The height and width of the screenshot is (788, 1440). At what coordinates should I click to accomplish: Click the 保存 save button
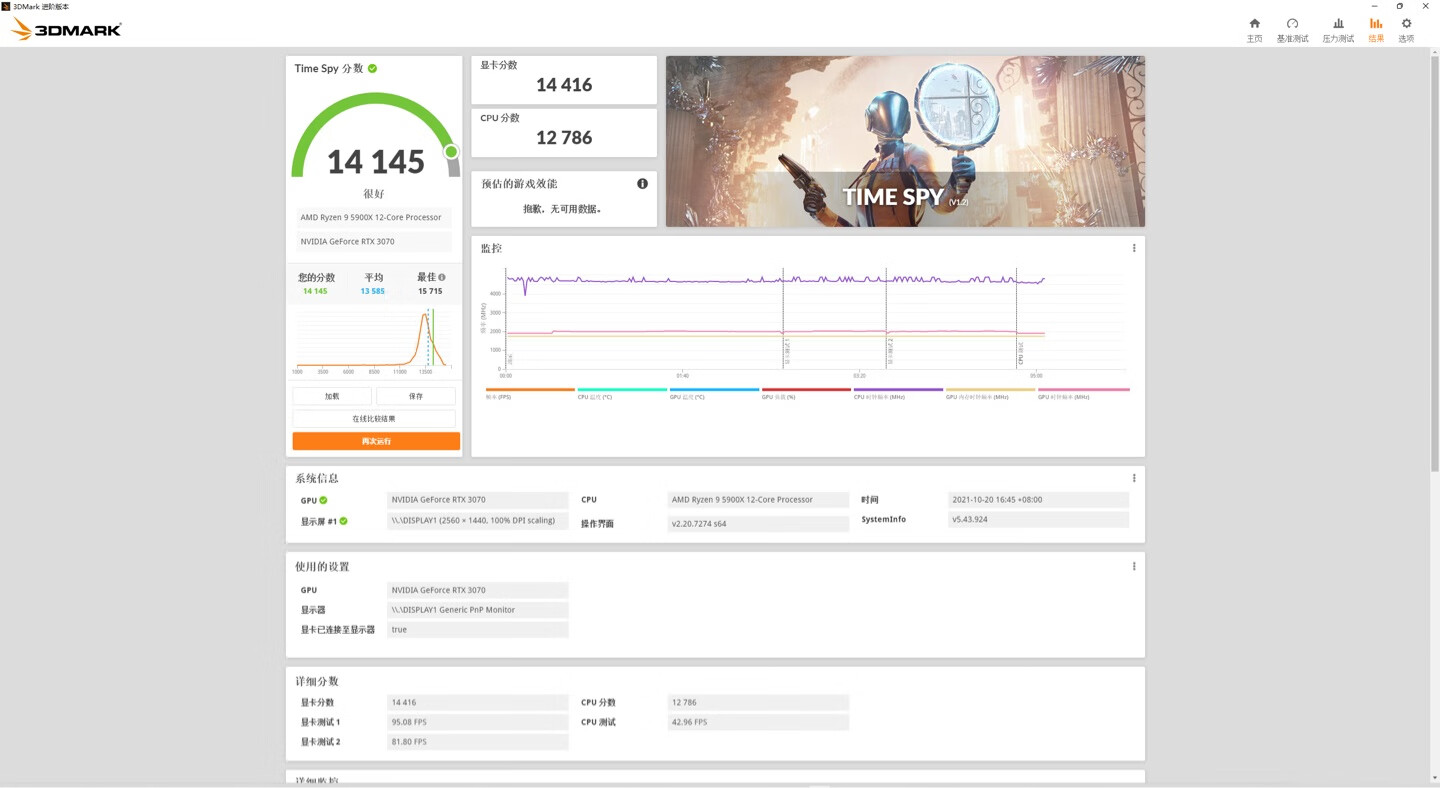[x=416, y=396]
